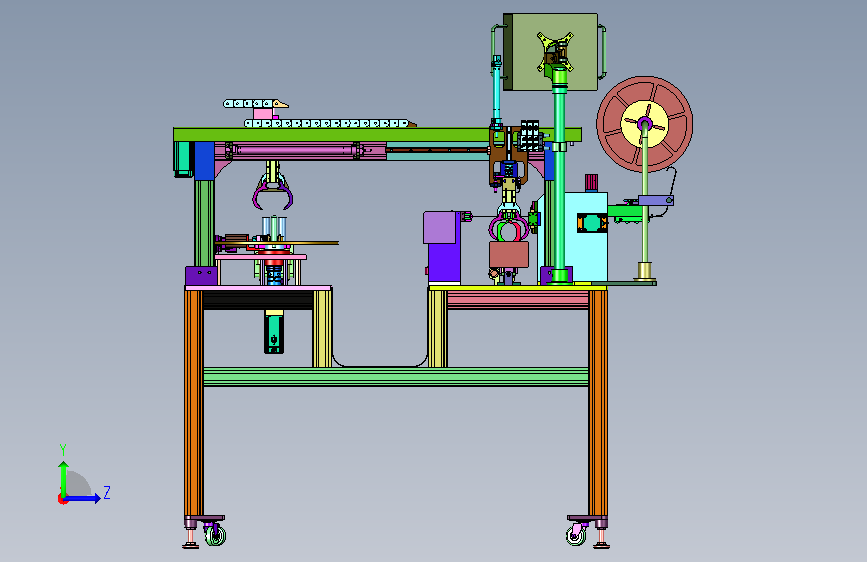Image resolution: width=867 pixels, height=562 pixels.
Task: Select the right yellow inner support leg
Action: [437, 329]
